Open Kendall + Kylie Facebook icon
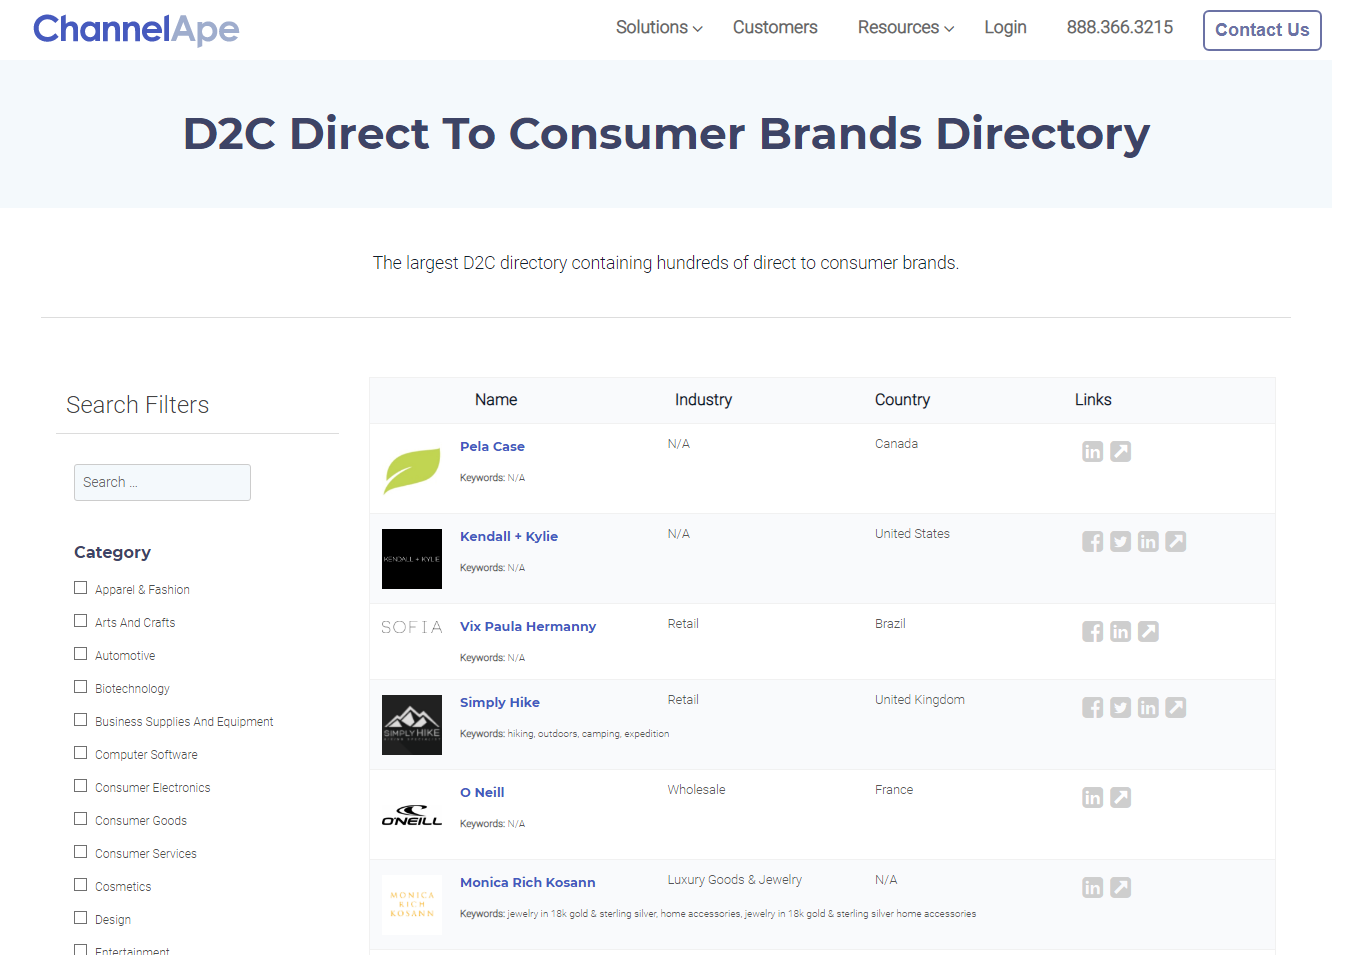Viewport: 1347px width, 955px height. click(x=1092, y=542)
